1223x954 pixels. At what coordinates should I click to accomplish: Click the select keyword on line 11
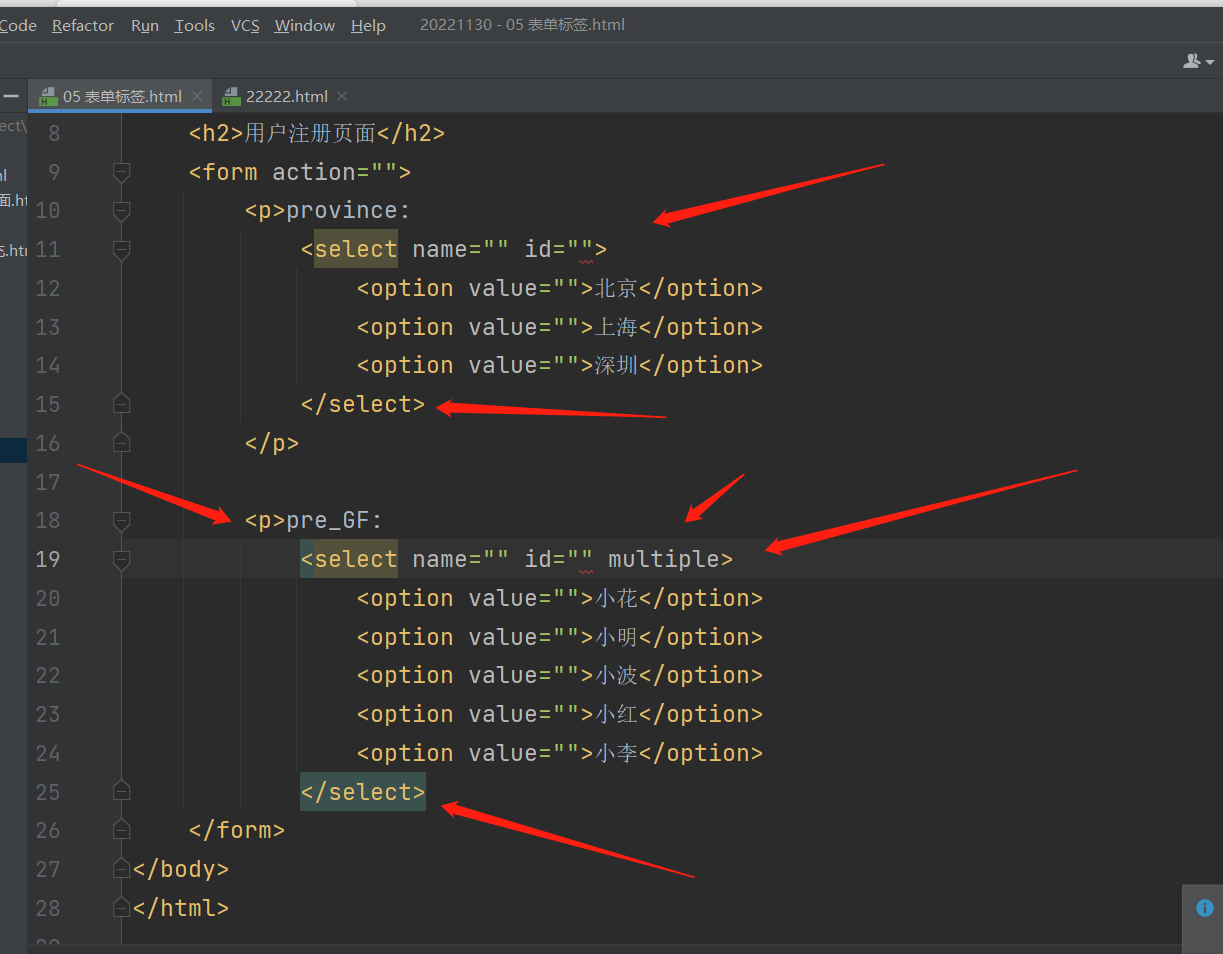point(356,249)
